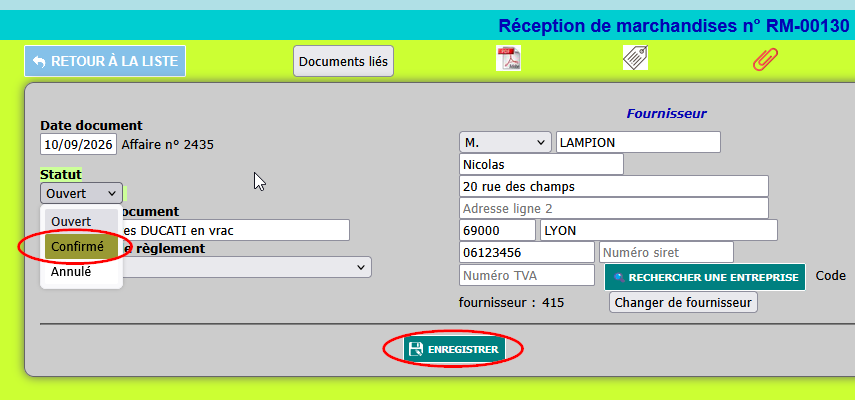Click the back arrow icon in Retour à la liste
This screenshot has height=400, width=855.
(x=40, y=62)
